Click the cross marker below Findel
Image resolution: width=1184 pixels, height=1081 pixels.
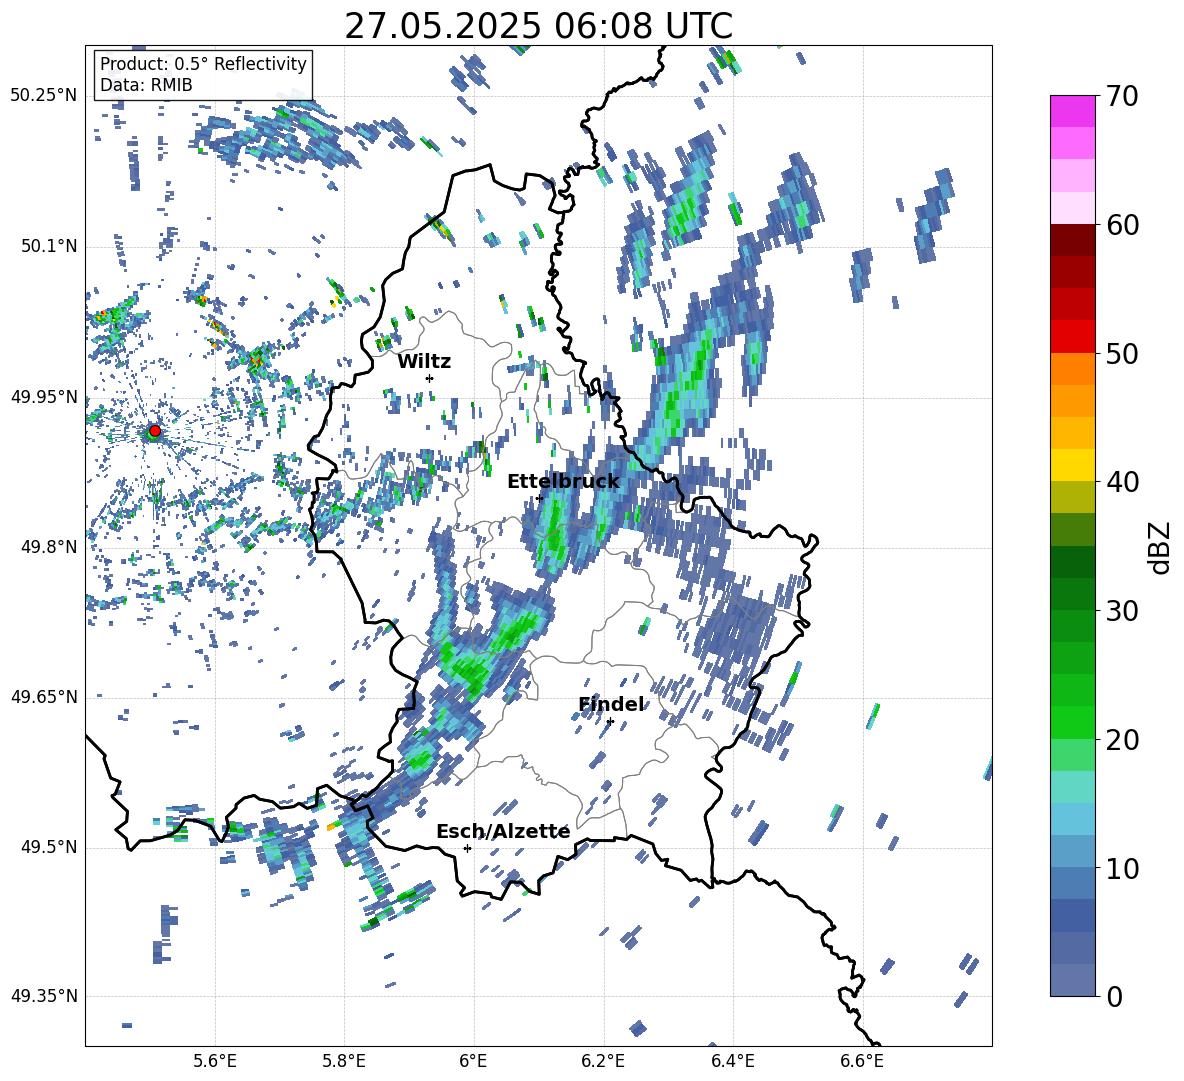pyautogui.click(x=610, y=722)
